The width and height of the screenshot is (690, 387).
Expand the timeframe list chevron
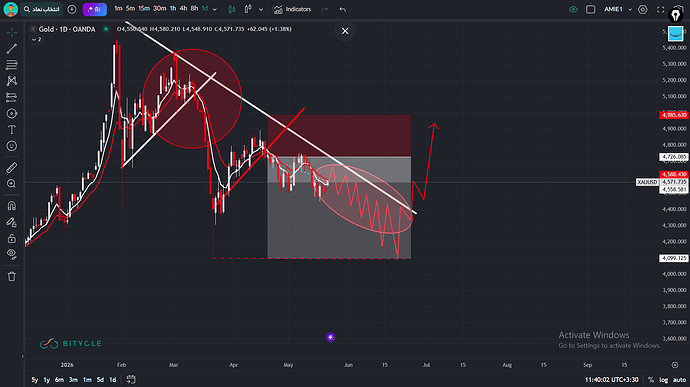click(x=215, y=9)
